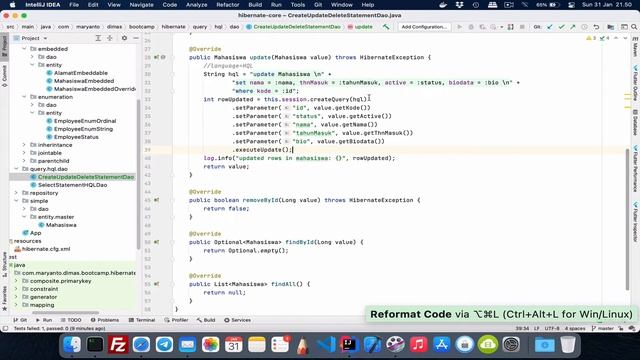Collapse the enumeration package folder
The image size is (640, 360).
pyautogui.click(x=24, y=97)
